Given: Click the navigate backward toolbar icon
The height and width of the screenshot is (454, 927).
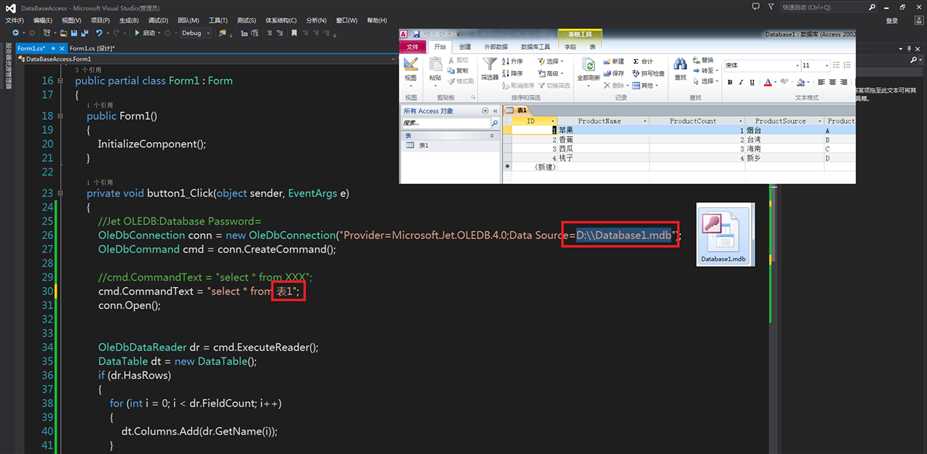Looking at the screenshot, I should tap(15, 33).
